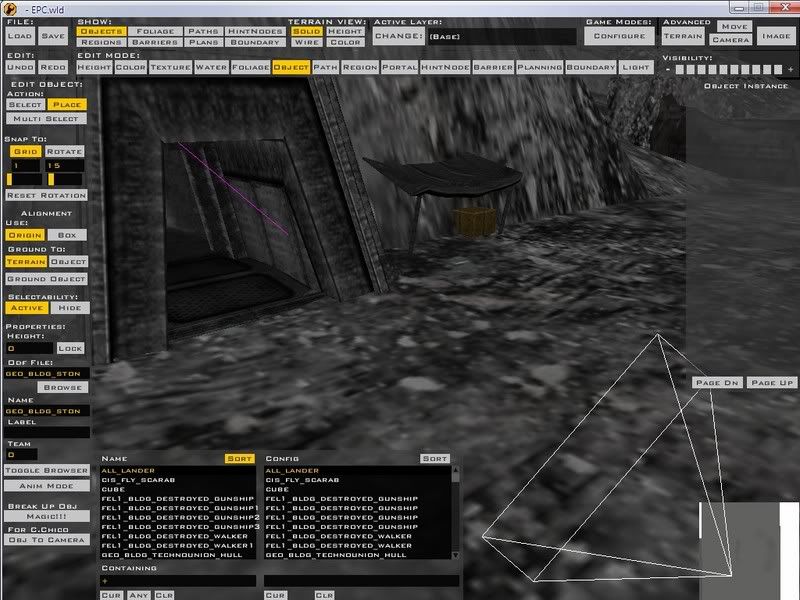Increase visibility with plus button
This screenshot has width=800, height=600.
coord(791,70)
